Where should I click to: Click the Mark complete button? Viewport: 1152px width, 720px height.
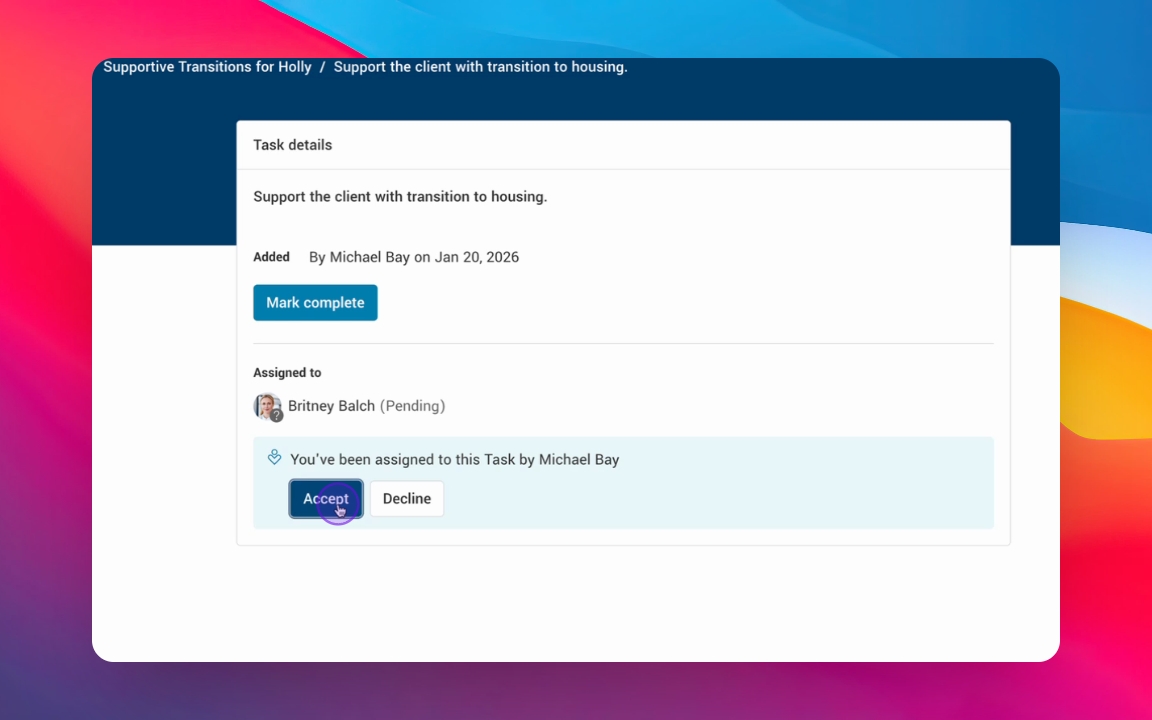point(315,303)
